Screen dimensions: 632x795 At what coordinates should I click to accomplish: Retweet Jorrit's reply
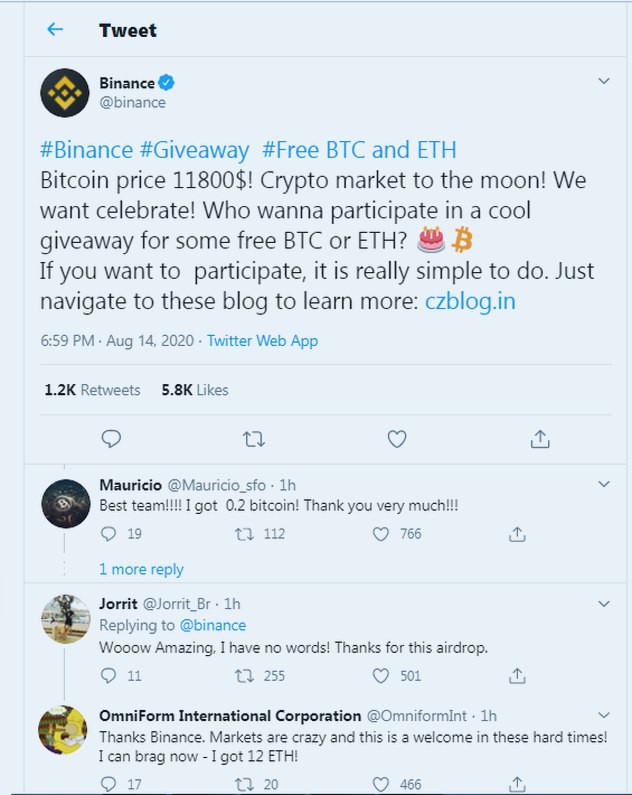(x=242, y=676)
